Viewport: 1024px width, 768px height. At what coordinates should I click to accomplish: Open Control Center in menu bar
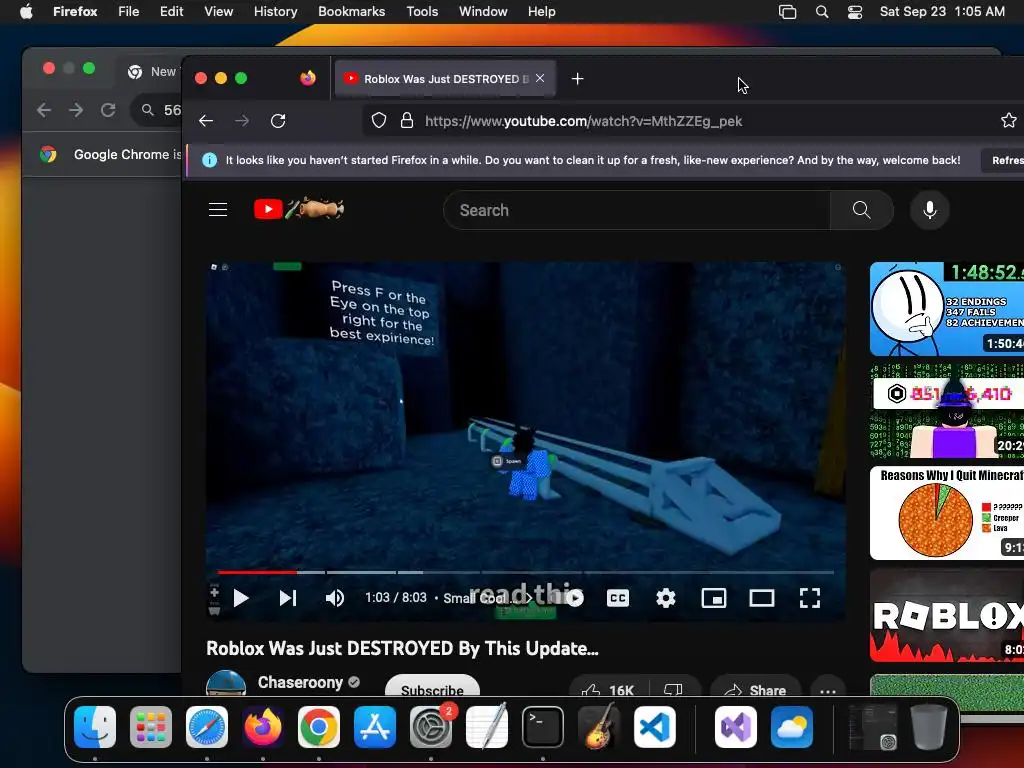[x=855, y=12]
